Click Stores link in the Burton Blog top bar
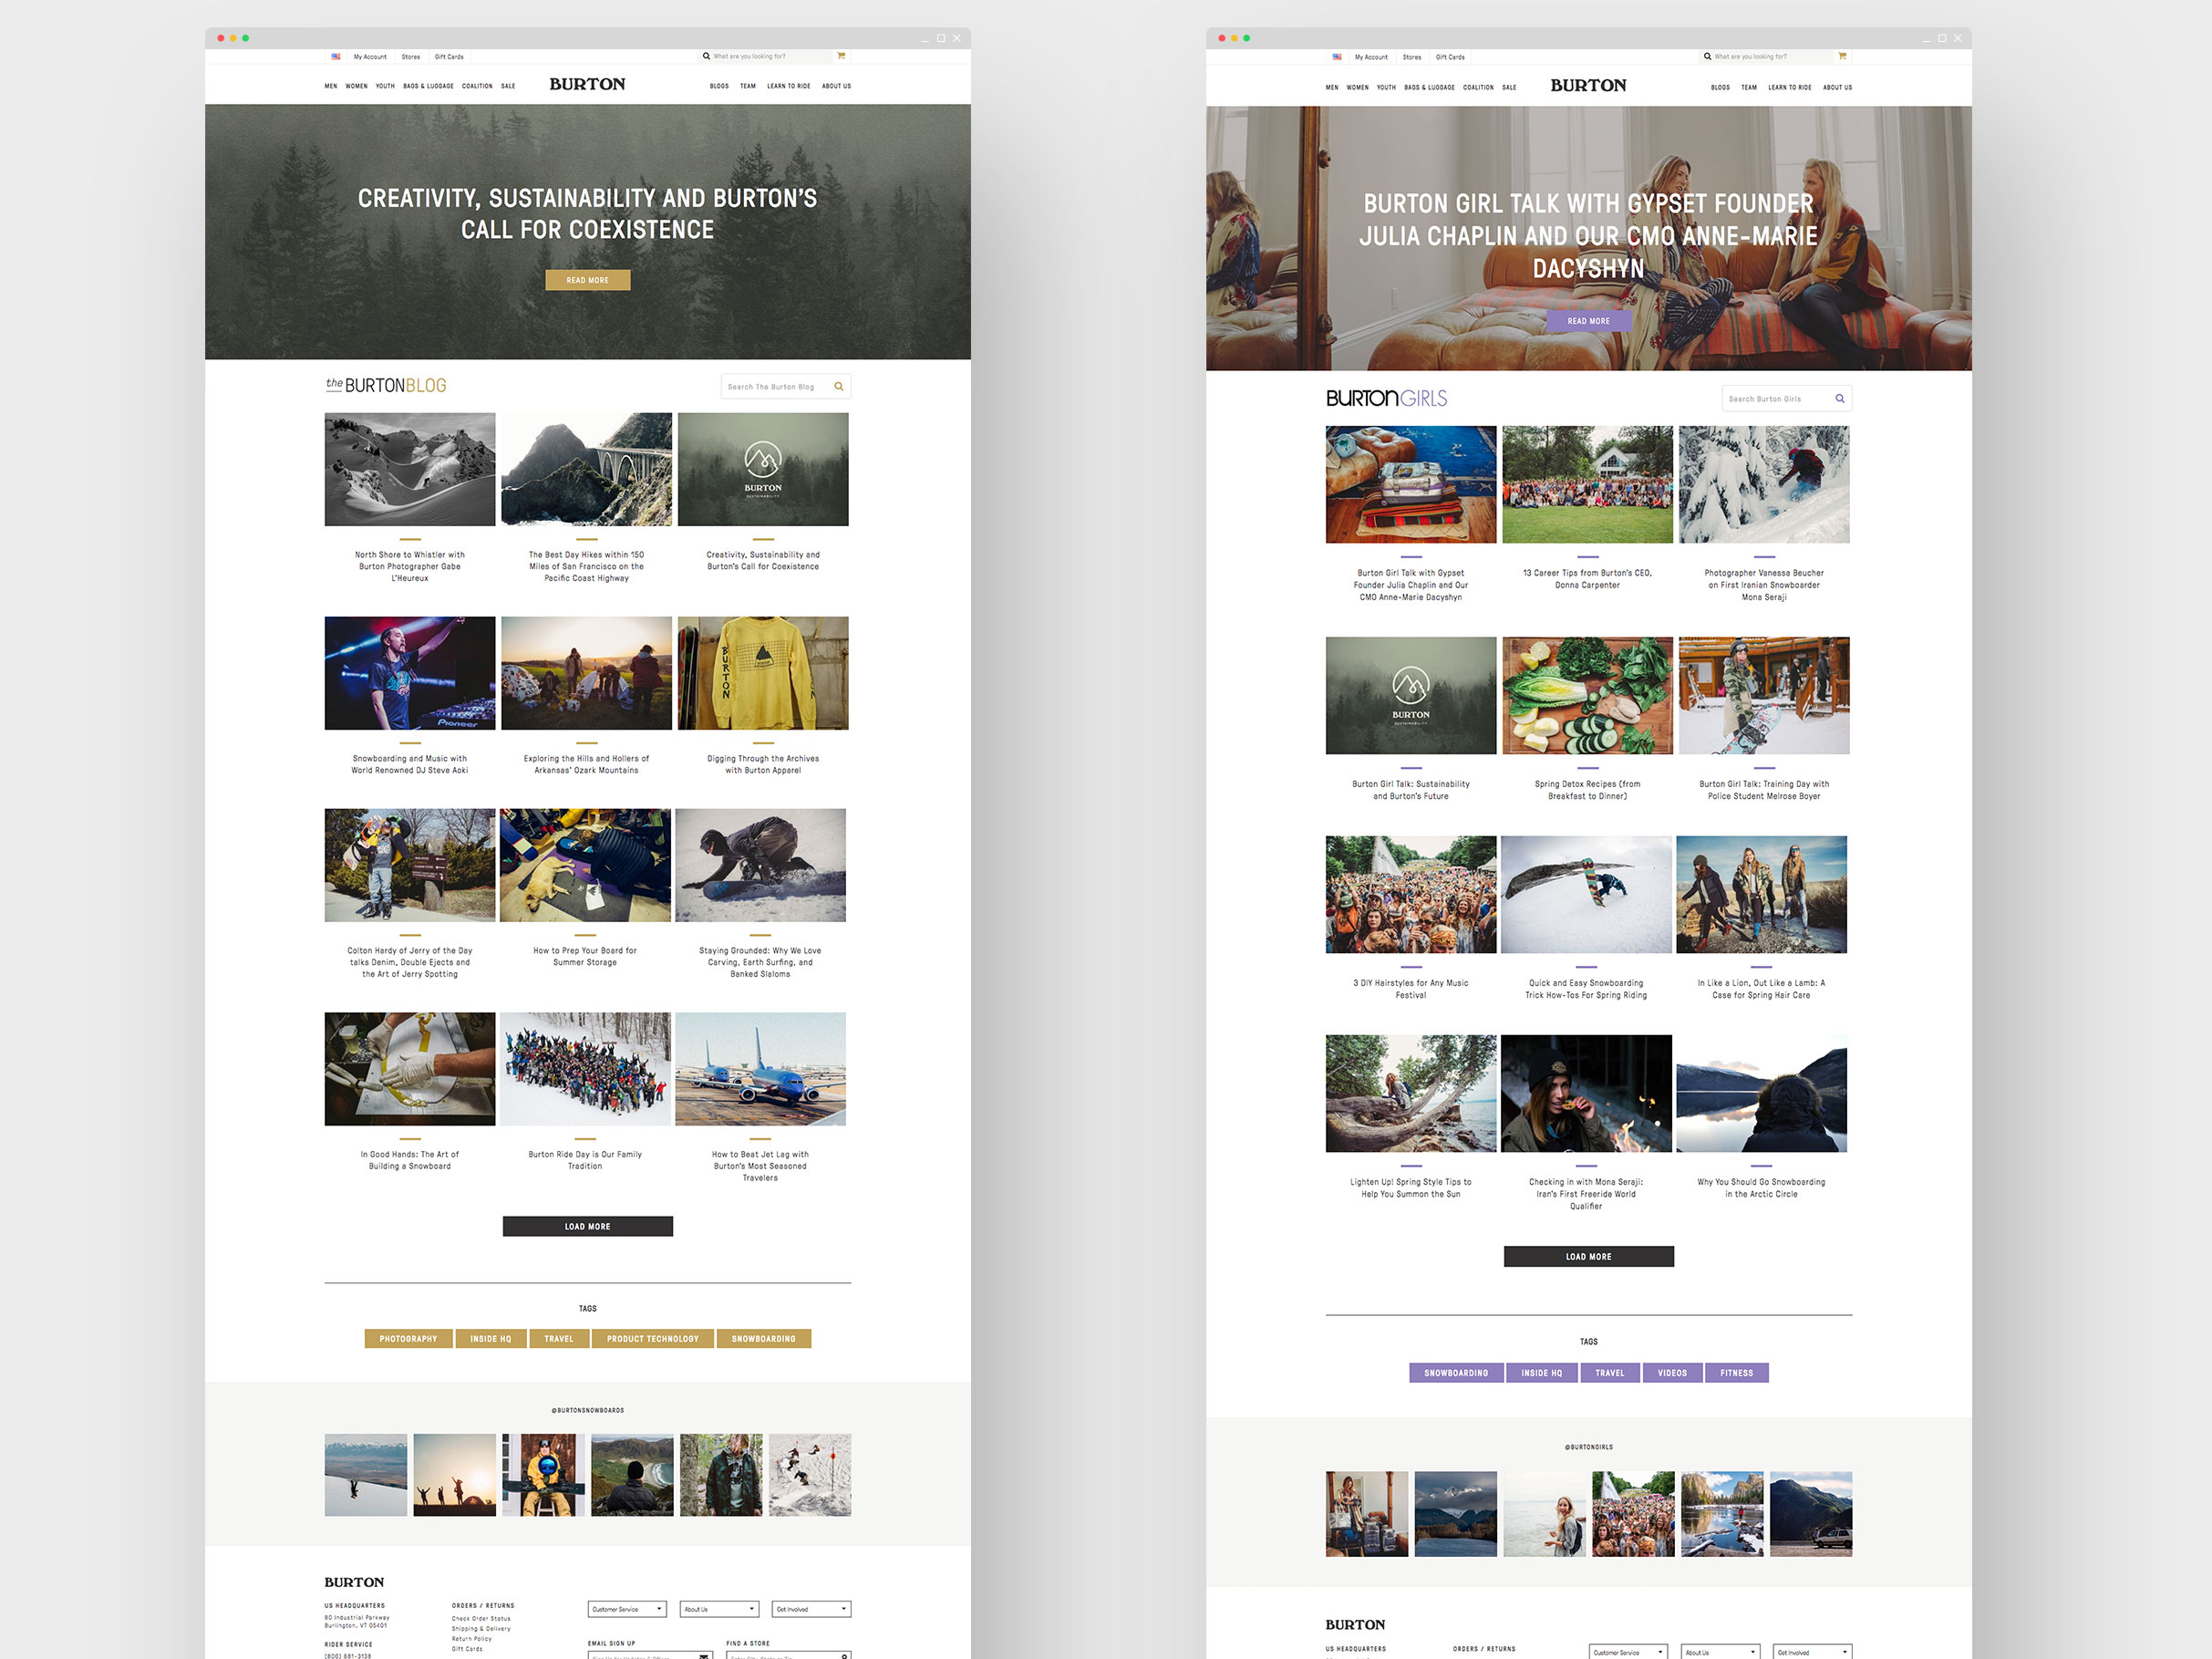2212x1659 pixels. 411,57
